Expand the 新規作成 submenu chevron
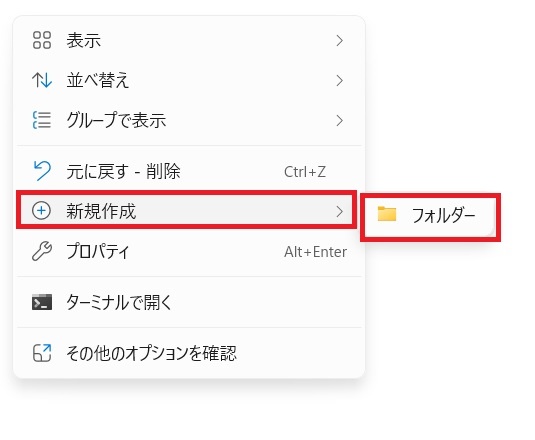 click(x=339, y=211)
